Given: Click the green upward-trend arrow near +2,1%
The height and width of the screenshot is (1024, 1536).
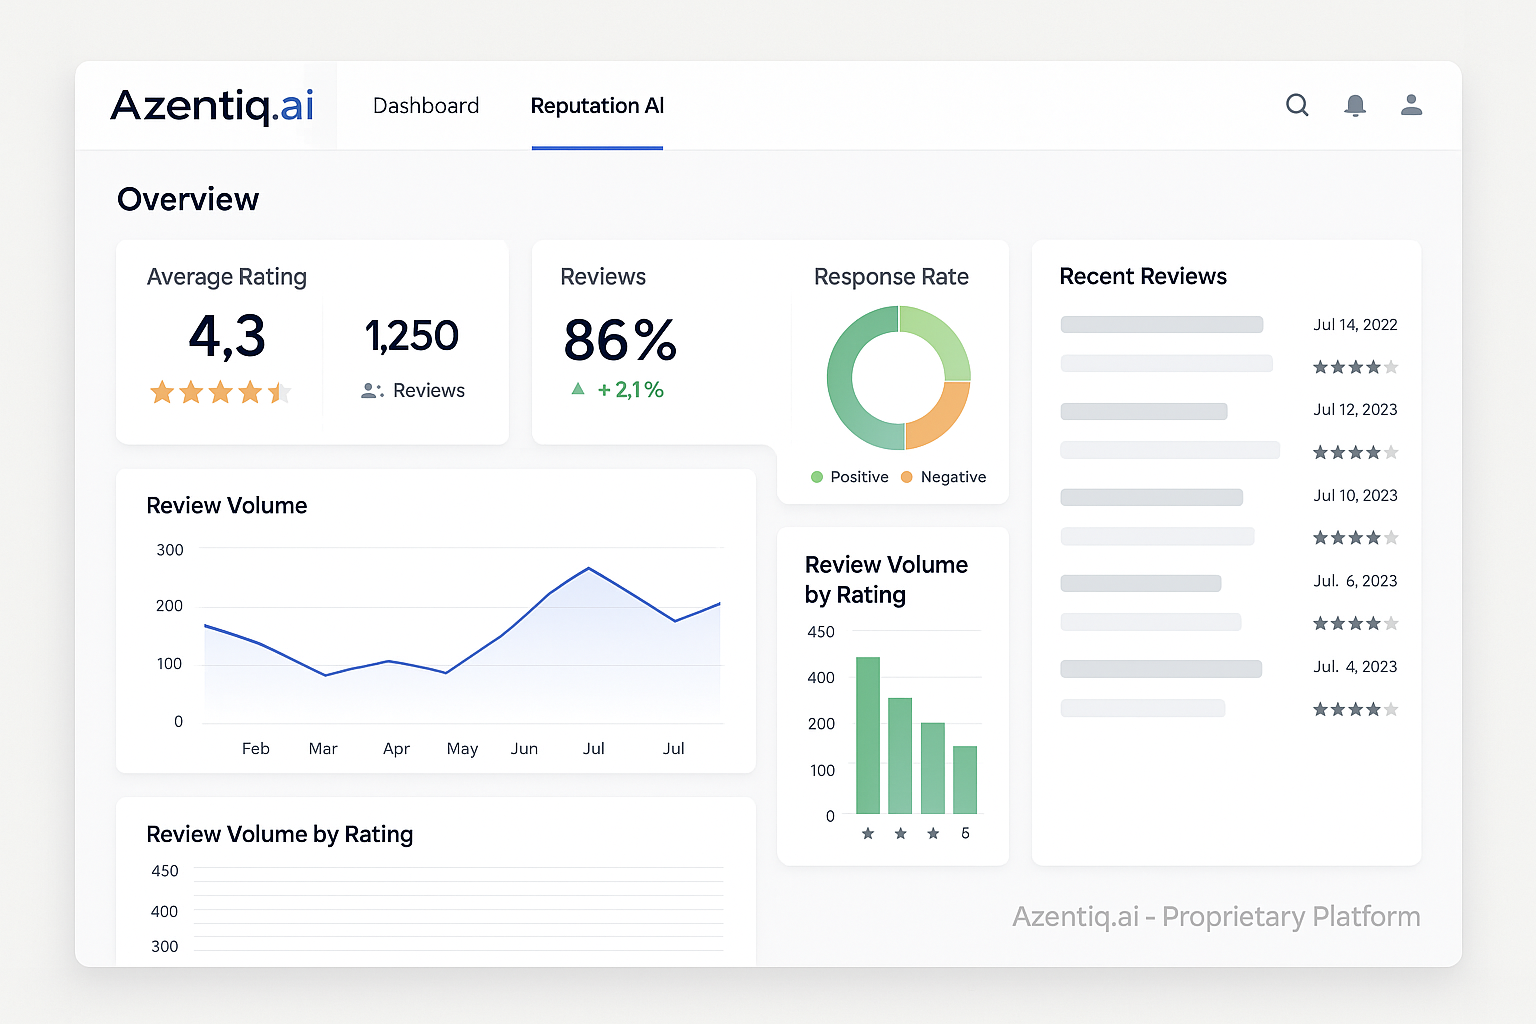Looking at the screenshot, I should [x=578, y=389].
